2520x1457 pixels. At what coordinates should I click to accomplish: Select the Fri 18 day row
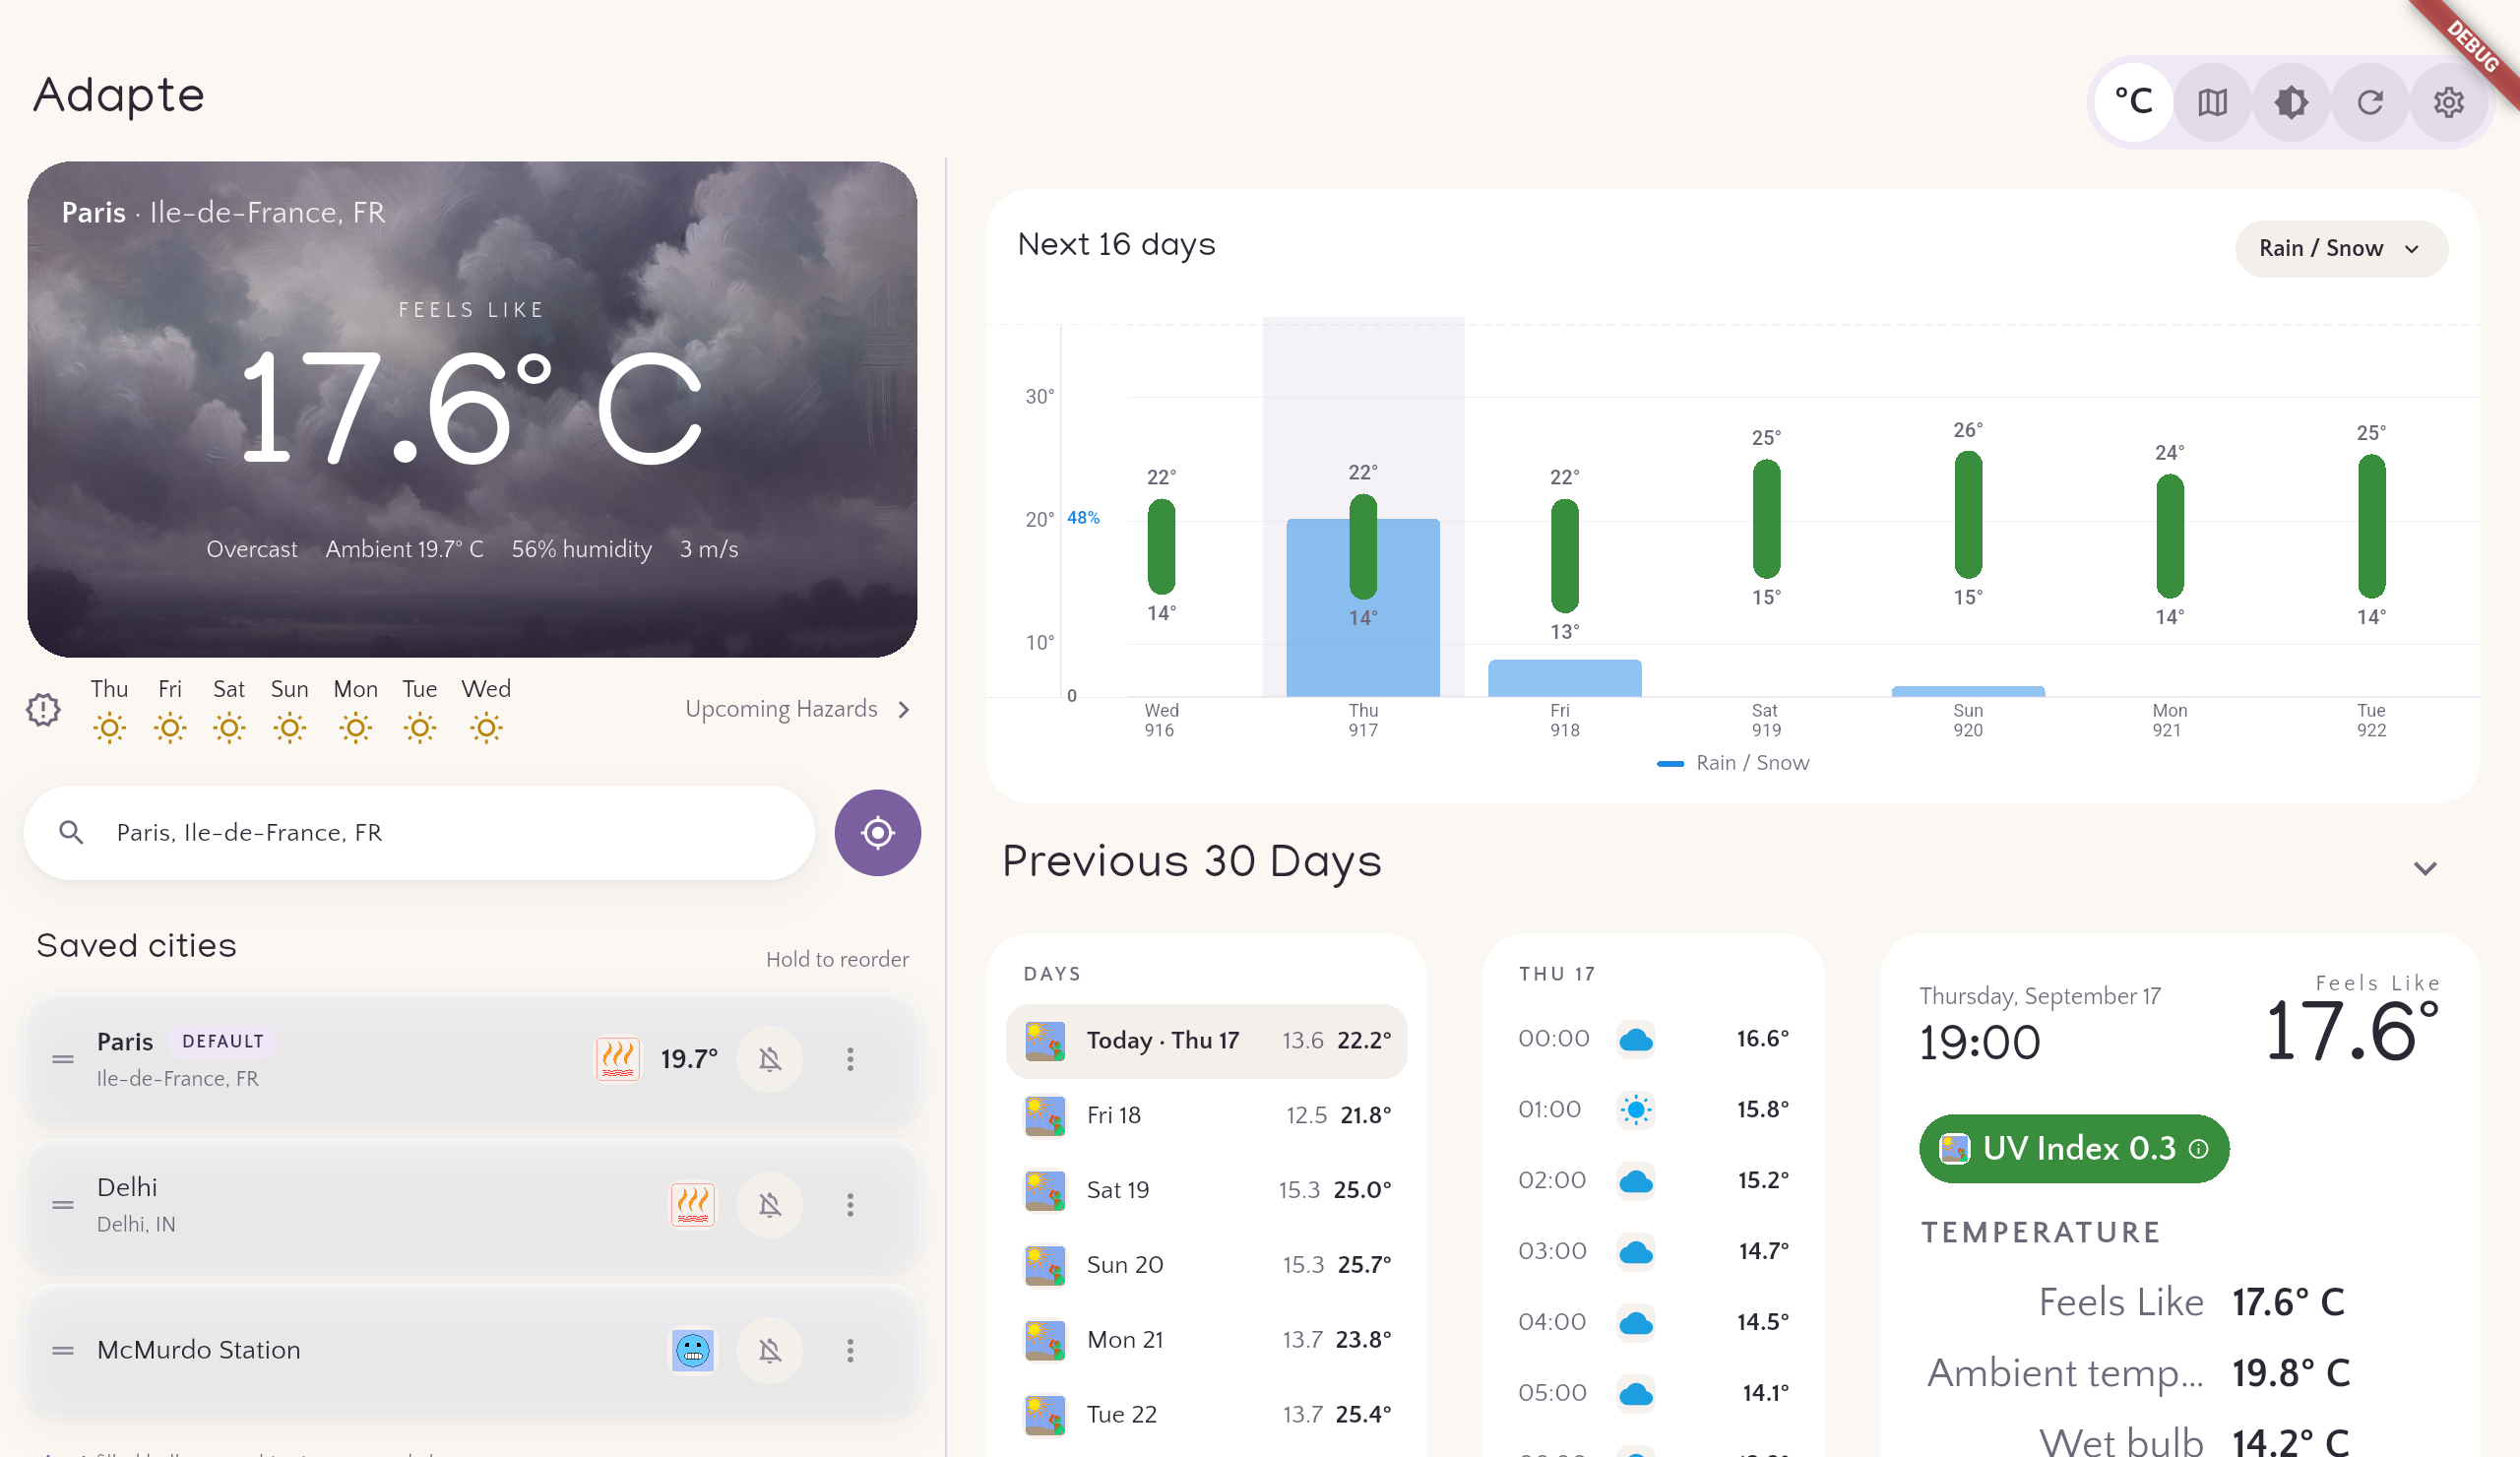click(x=1206, y=1115)
